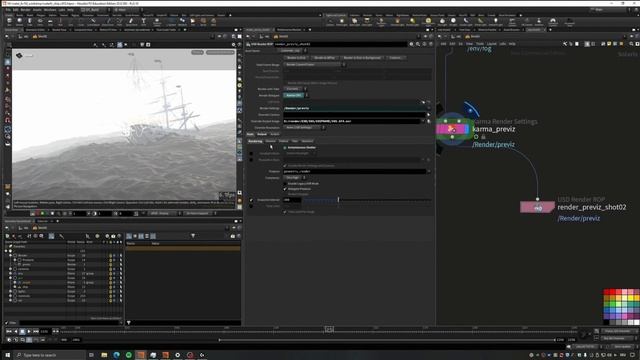Click the Stage path in viewport pane
Screen dimensions: 640x360
(40, 36)
